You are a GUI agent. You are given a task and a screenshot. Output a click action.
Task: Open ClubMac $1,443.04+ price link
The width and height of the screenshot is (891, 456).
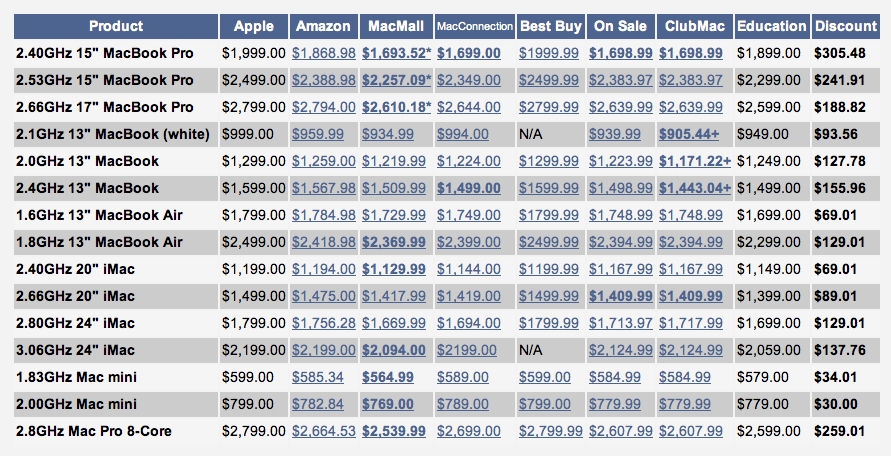coord(695,188)
